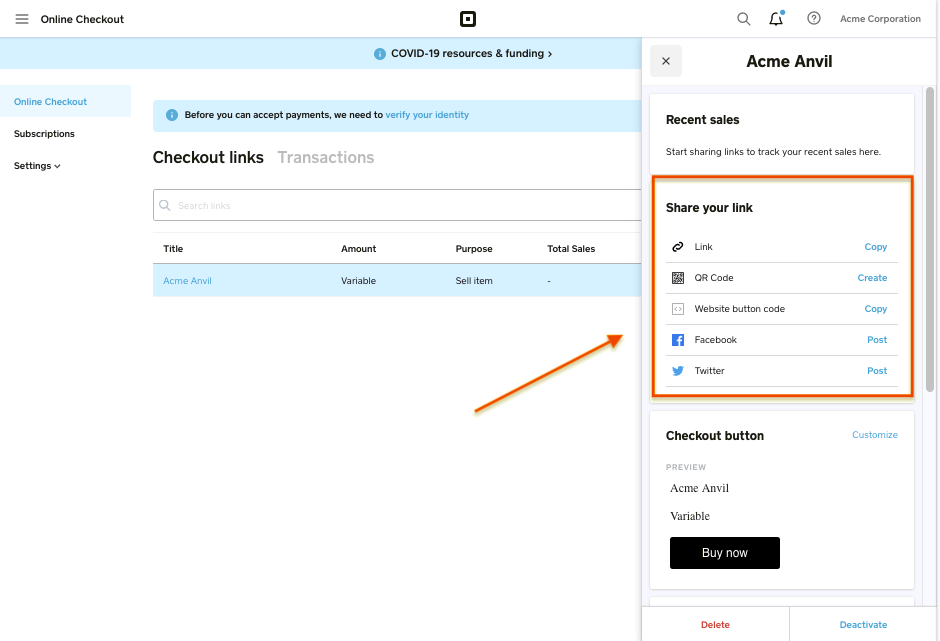Sort by the Amount column header

coord(358,249)
